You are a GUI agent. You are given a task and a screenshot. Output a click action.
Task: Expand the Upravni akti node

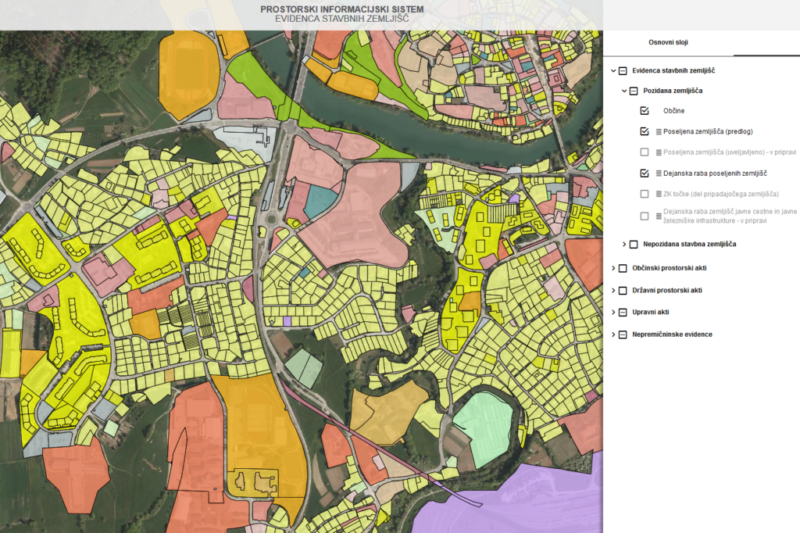tap(613, 313)
